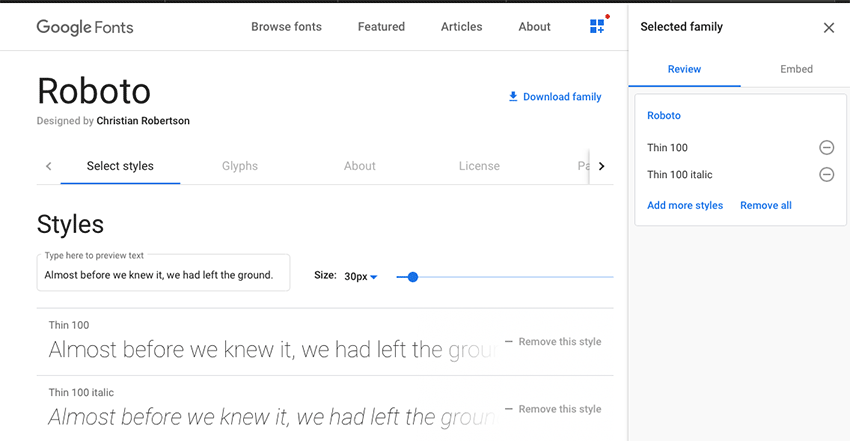Open the About item in the top navigation bar
The image size is (850, 441).
534,27
